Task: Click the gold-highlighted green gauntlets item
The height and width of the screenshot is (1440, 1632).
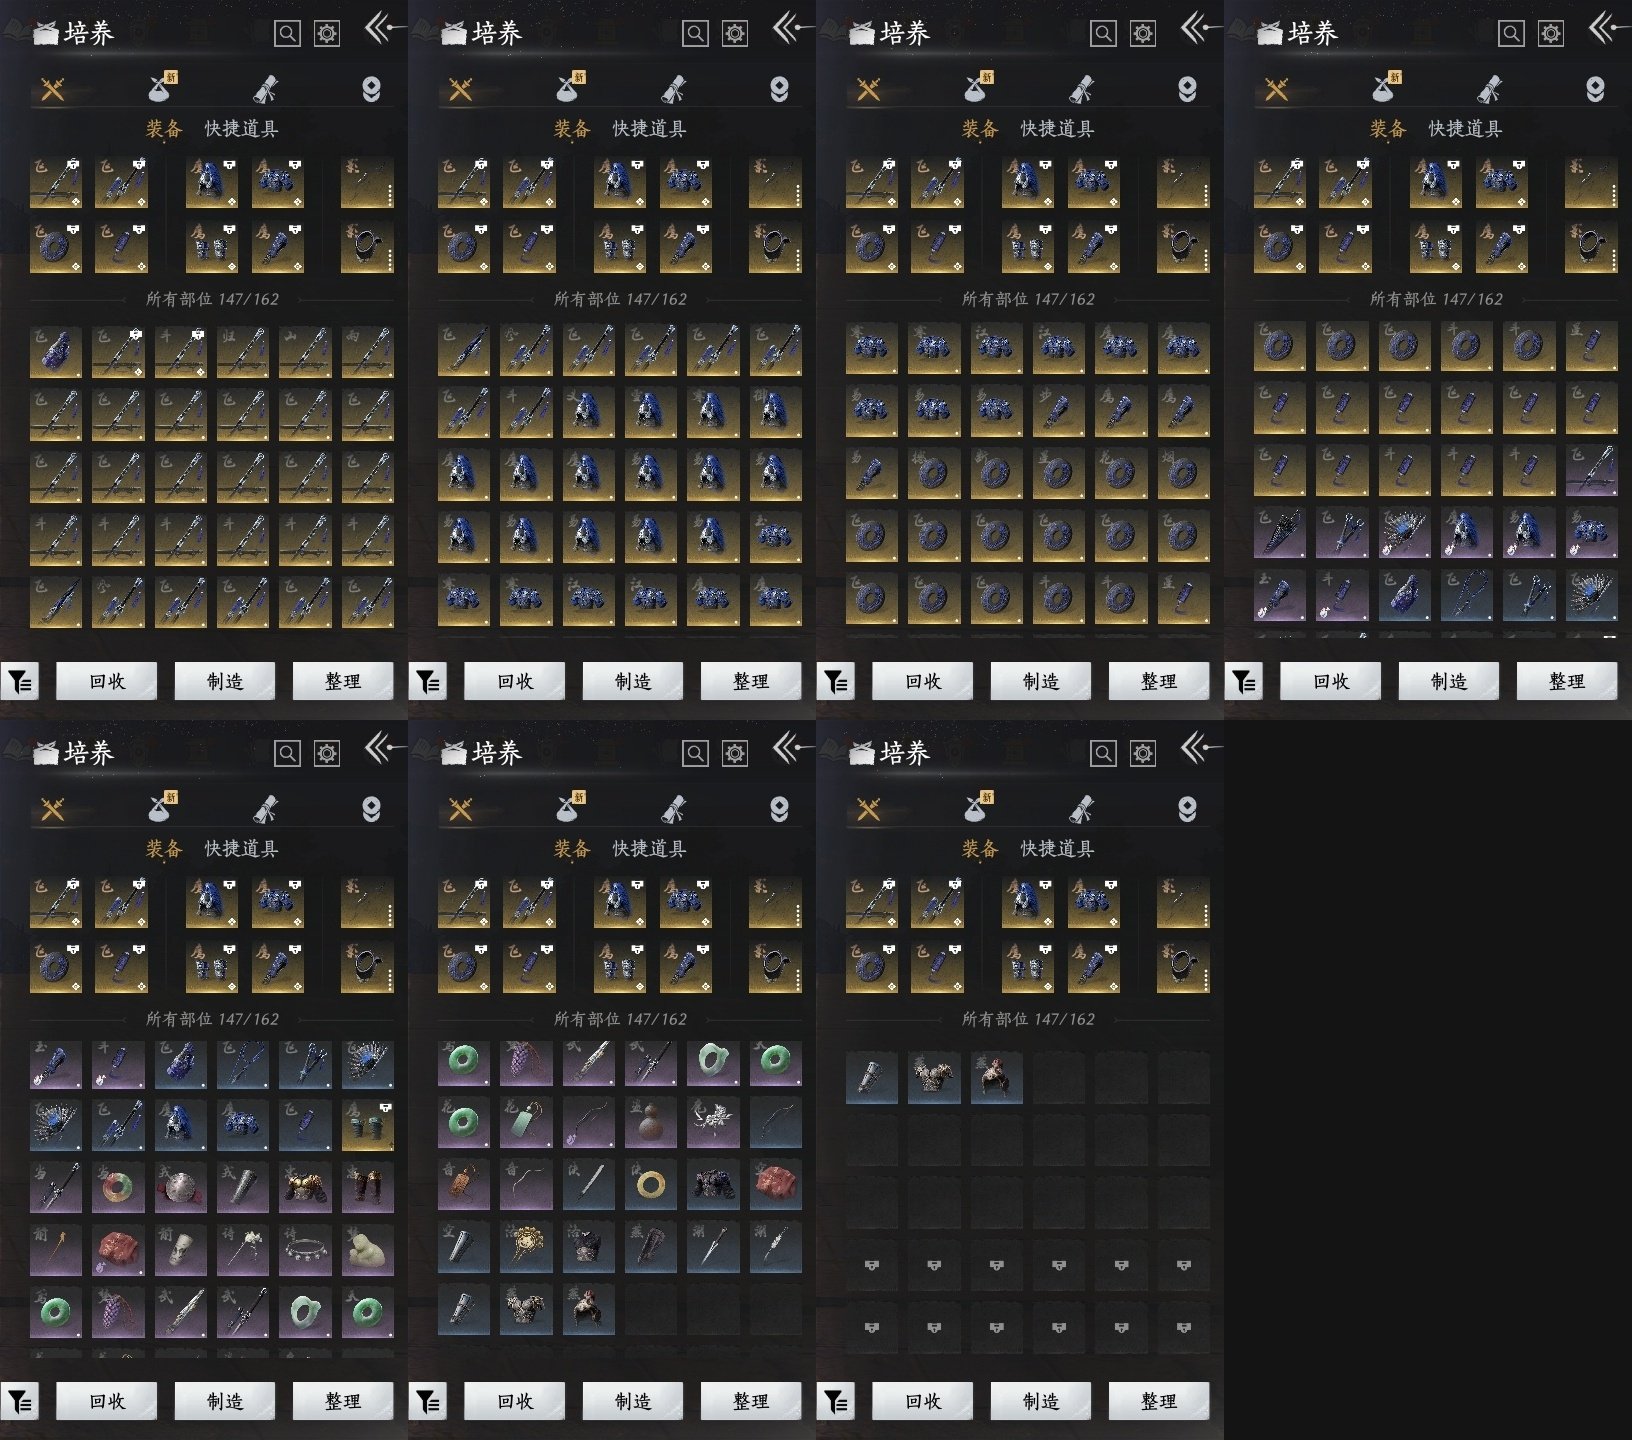Action: (x=367, y=1125)
